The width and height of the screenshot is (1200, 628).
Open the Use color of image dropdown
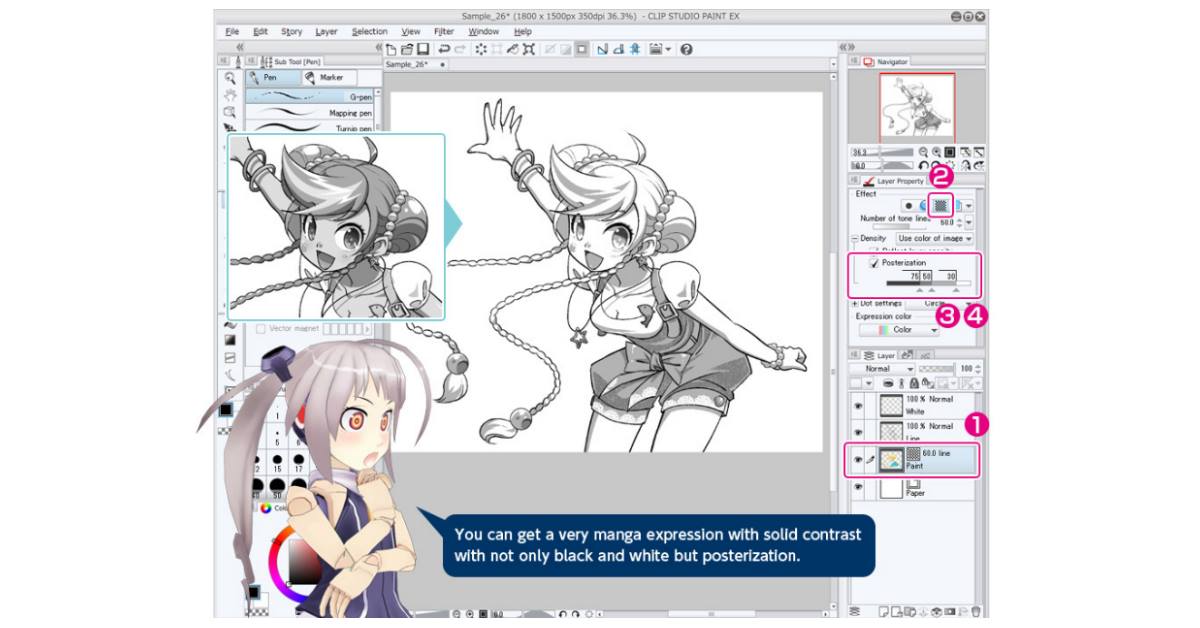coord(934,238)
